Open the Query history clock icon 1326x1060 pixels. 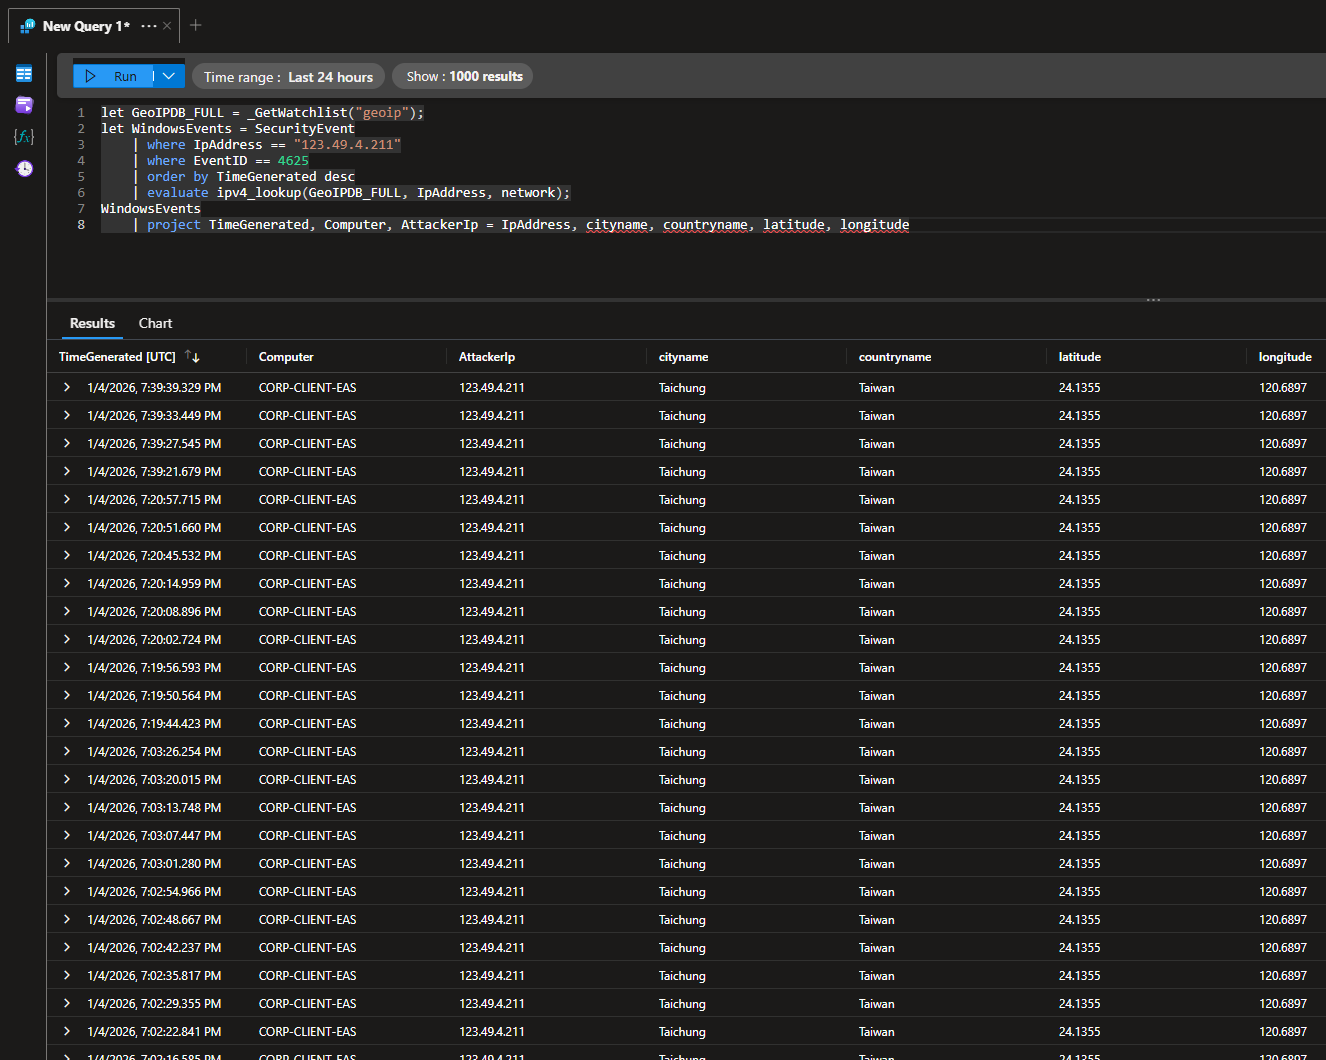click(x=24, y=169)
